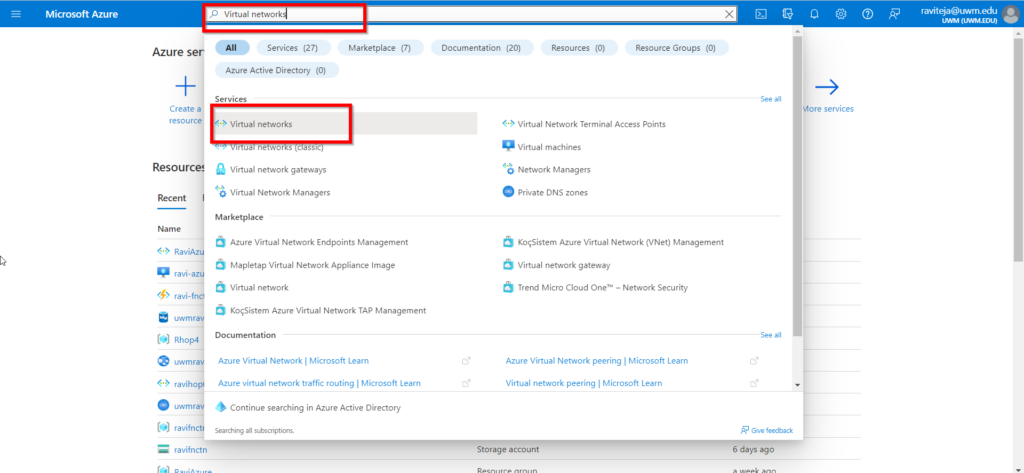Screen dimensions: 1024x473
Task: Click scrollbar down arrow in search panel
Action: pyautogui.click(x=797, y=385)
